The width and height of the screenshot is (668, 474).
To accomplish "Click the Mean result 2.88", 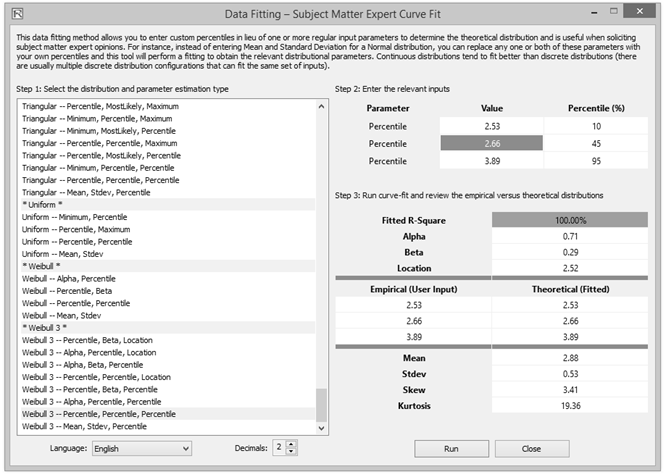I will click(570, 358).
